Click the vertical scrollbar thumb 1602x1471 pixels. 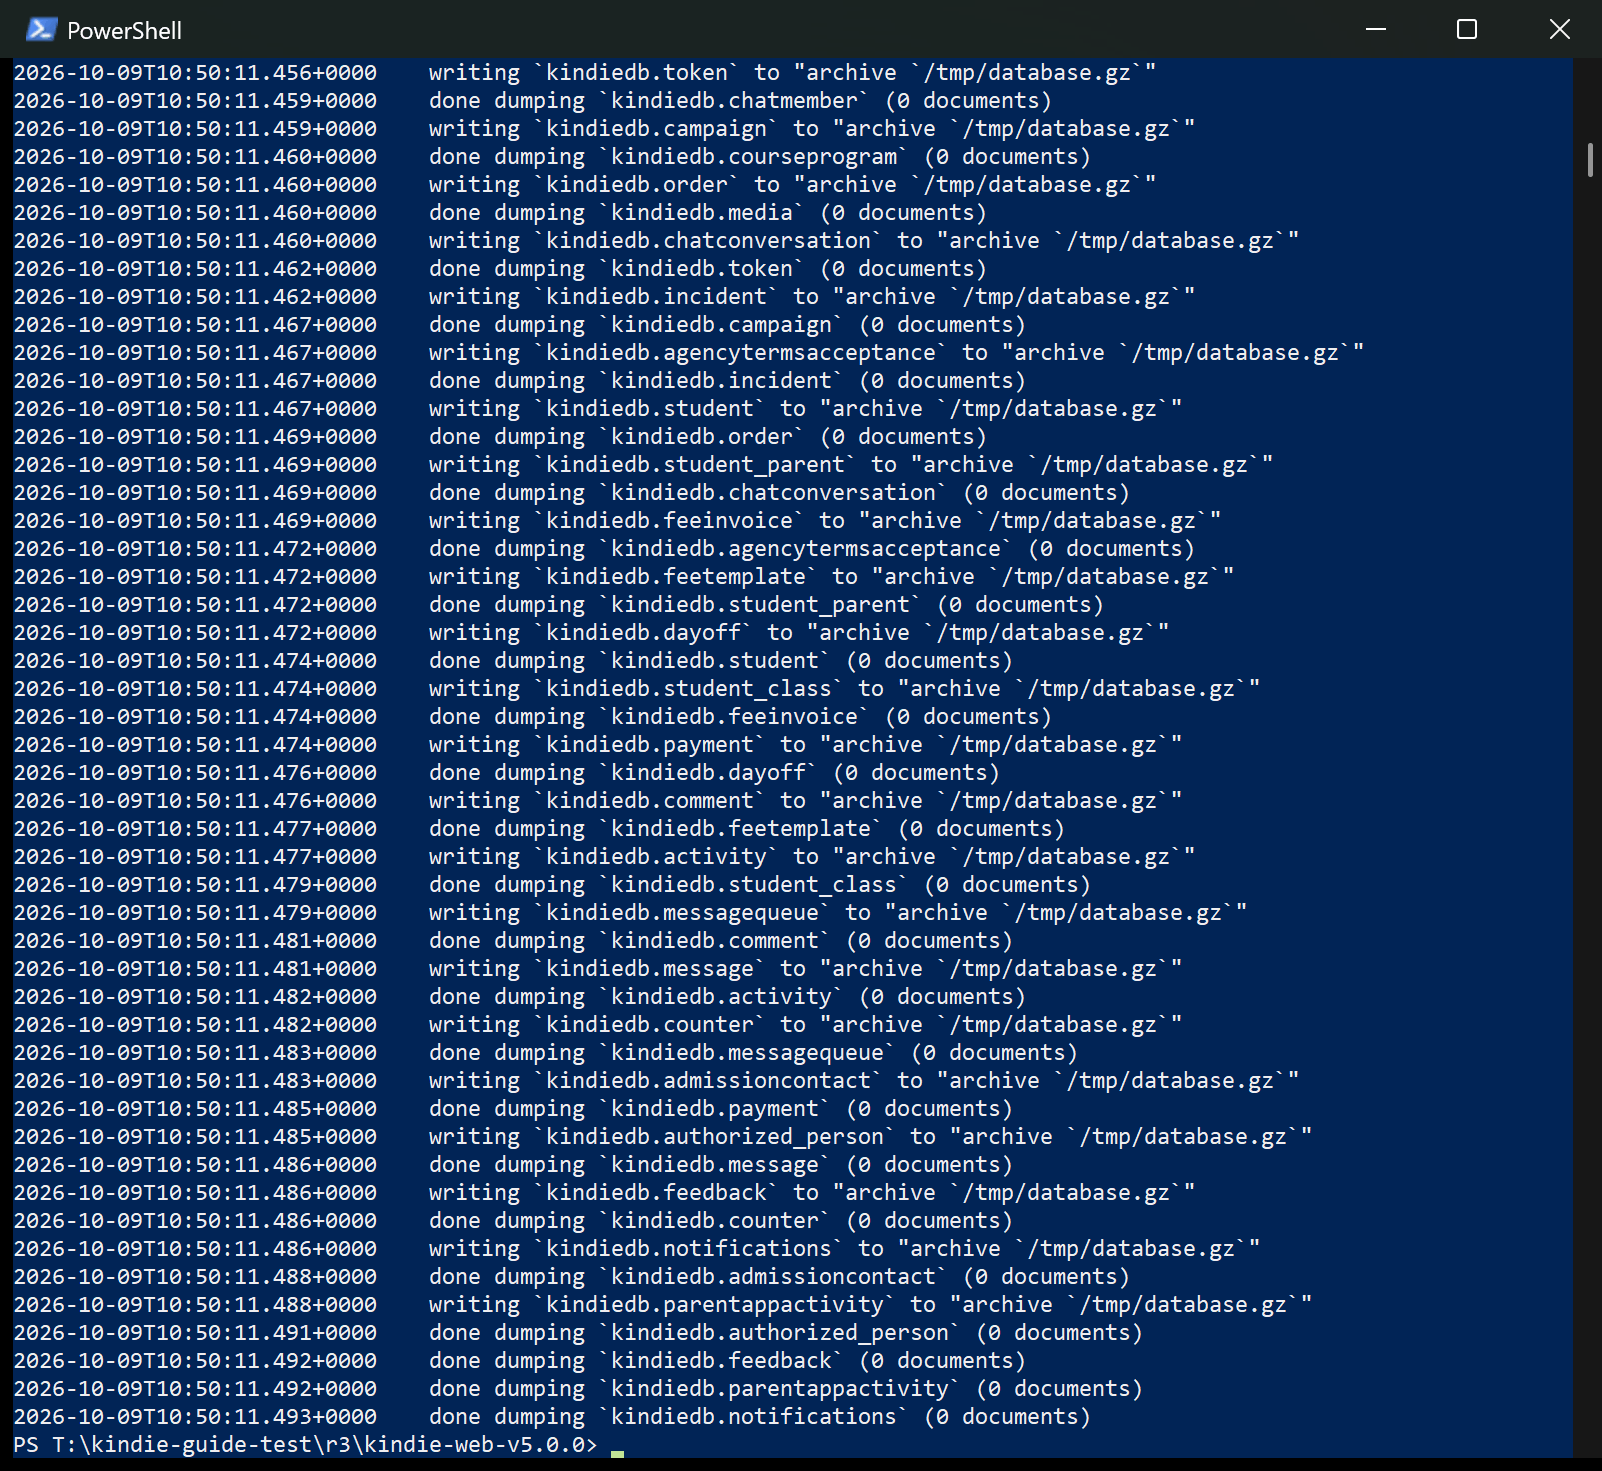coord(1590,160)
